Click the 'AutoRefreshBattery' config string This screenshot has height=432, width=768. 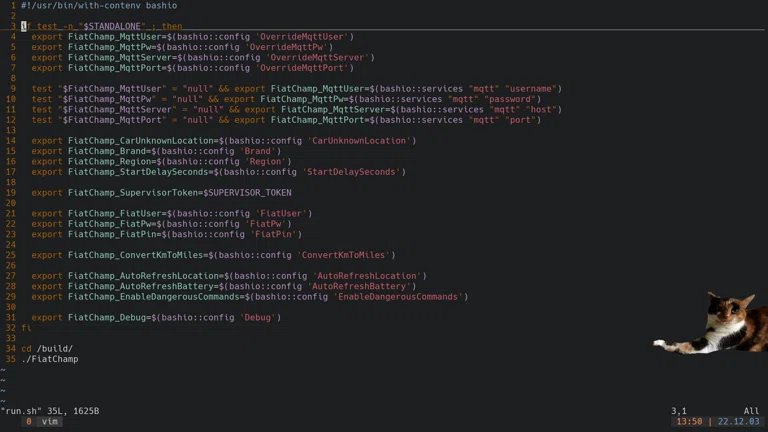coord(359,286)
